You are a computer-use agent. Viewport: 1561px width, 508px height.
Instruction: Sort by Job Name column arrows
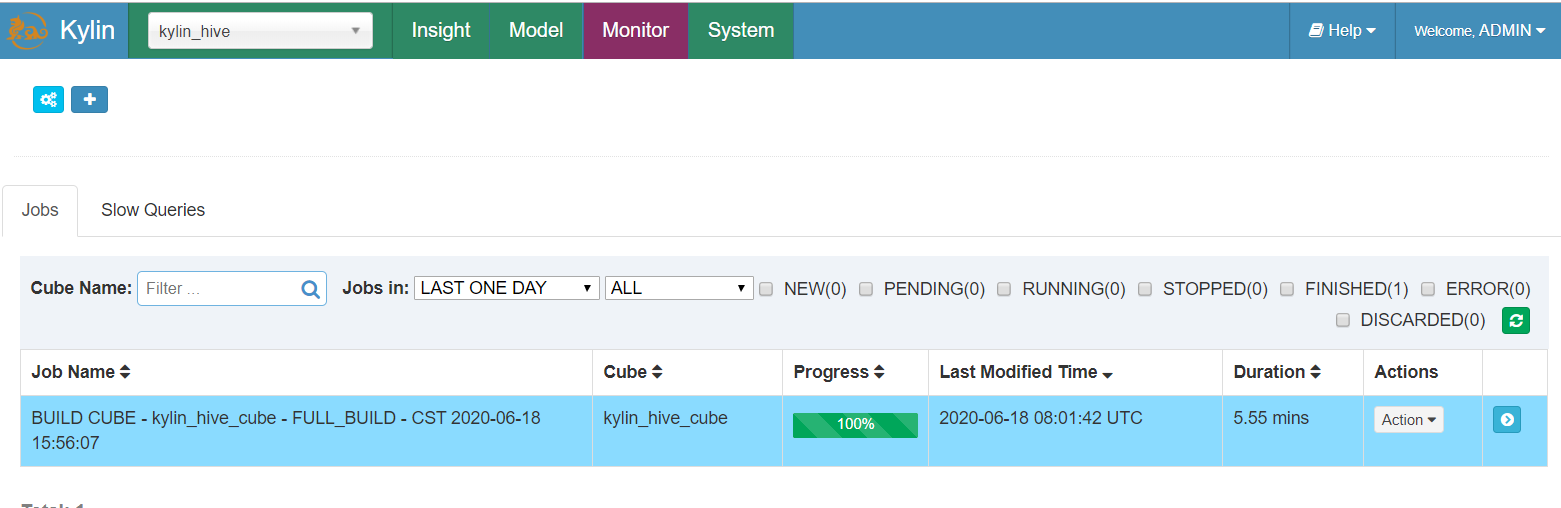(x=125, y=372)
